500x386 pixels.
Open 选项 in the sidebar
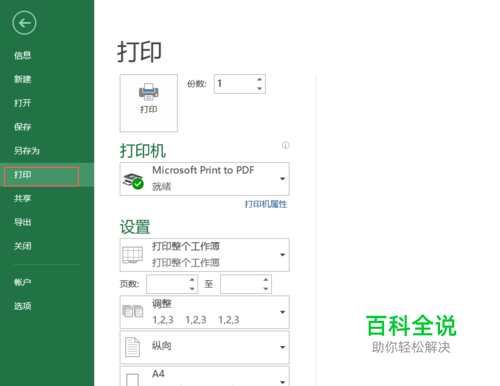click(22, 306)
